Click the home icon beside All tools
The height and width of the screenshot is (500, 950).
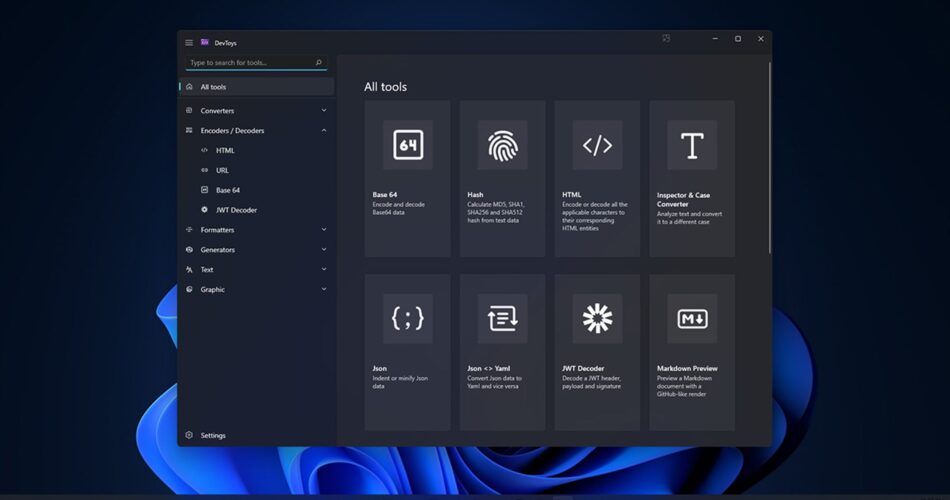point(189,87)
